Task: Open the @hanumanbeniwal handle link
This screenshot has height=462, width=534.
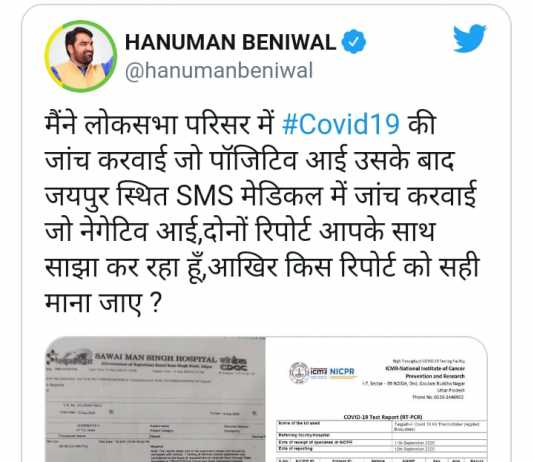Action: click(x=219, y=71)
